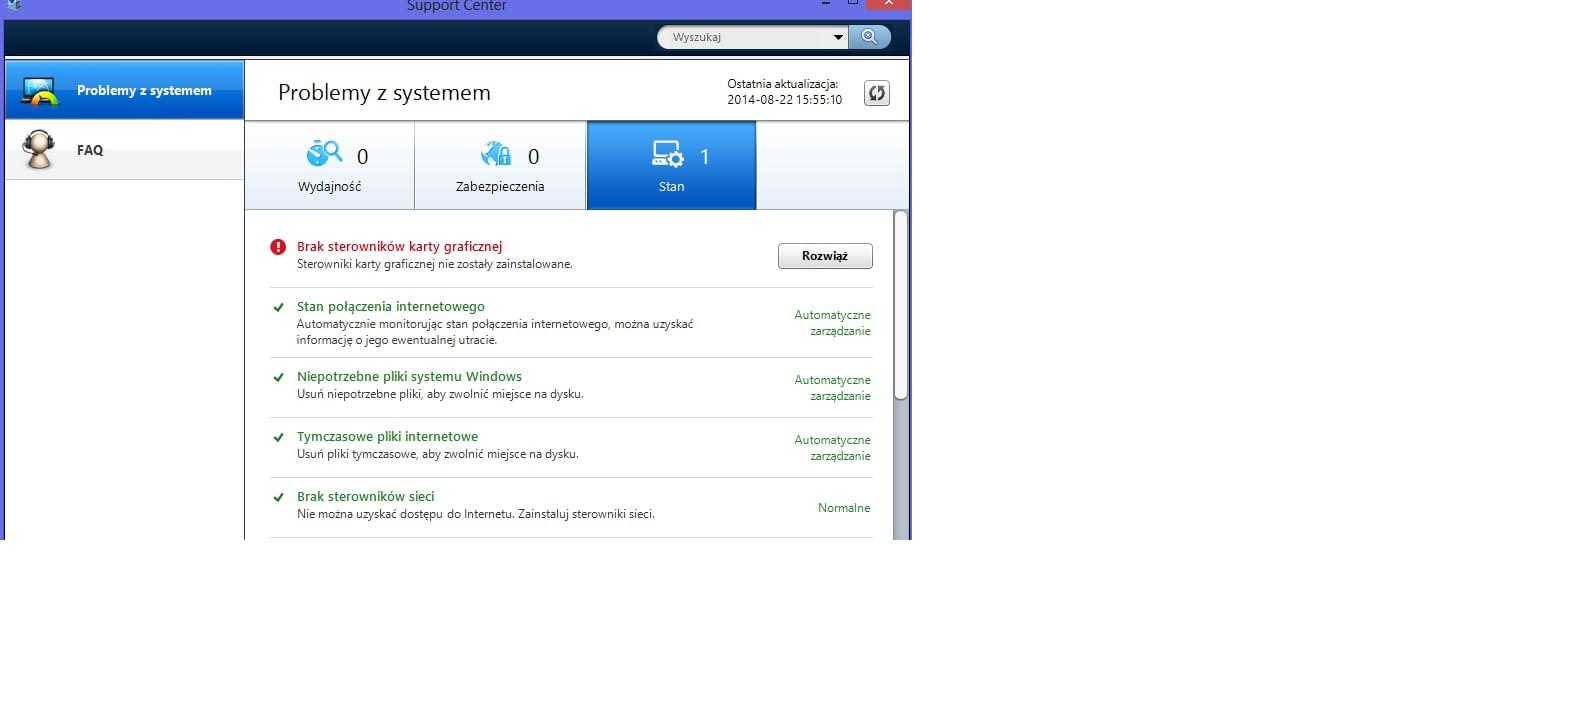This screenshot has height=712, width=1594.
Task: Open the FAQ sidebar section
Action: pos(124,150)
